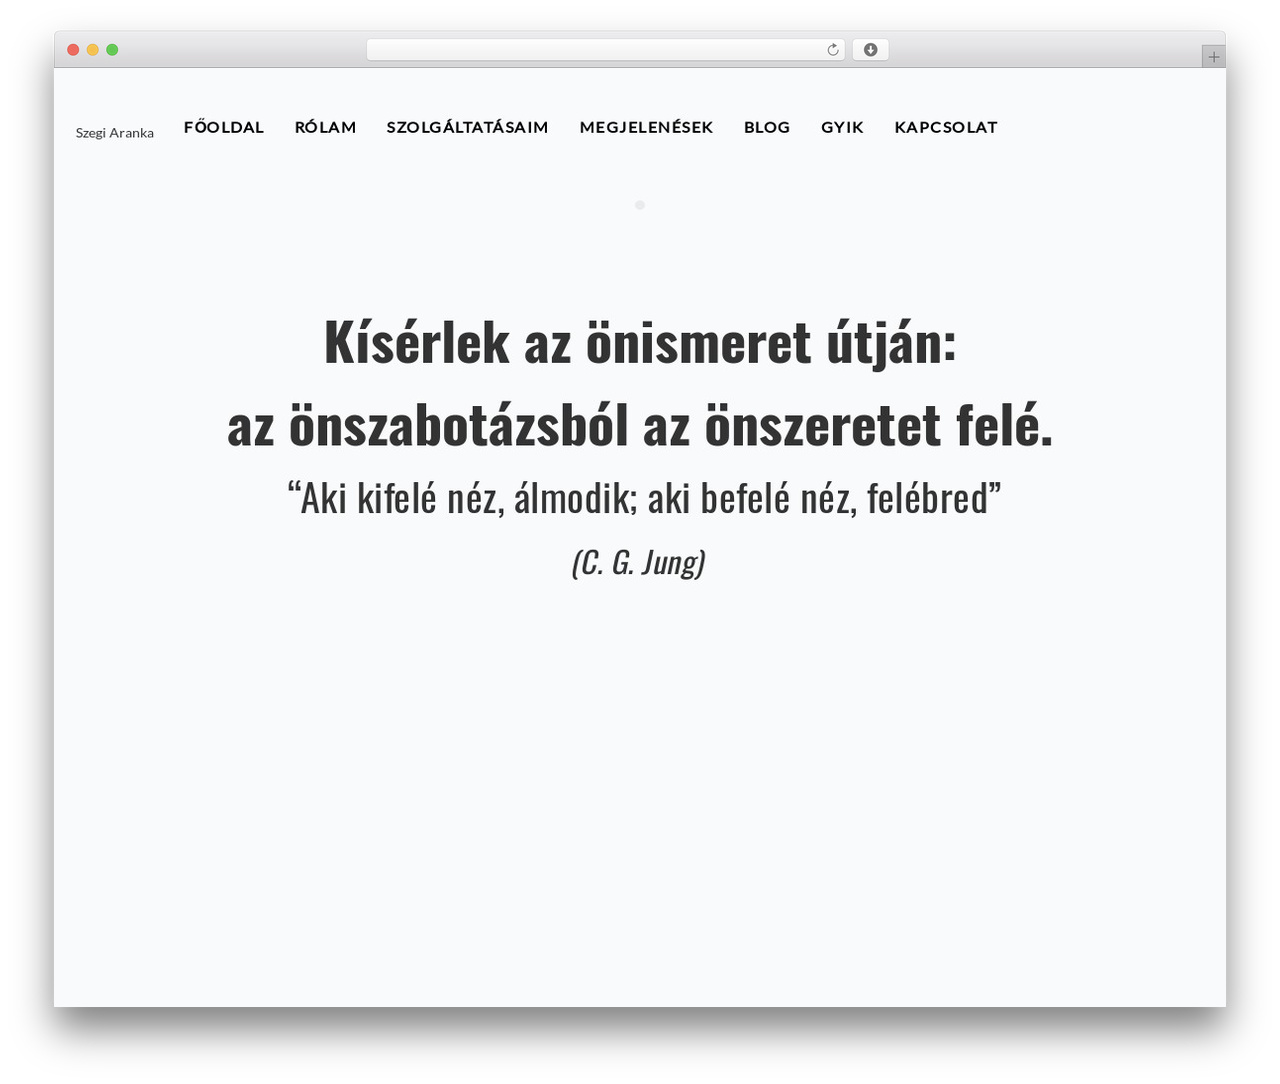Viewport: 1280px width, 1084px height.
Task: Select the slider pagination dot
Action: (x=640, y=205)
